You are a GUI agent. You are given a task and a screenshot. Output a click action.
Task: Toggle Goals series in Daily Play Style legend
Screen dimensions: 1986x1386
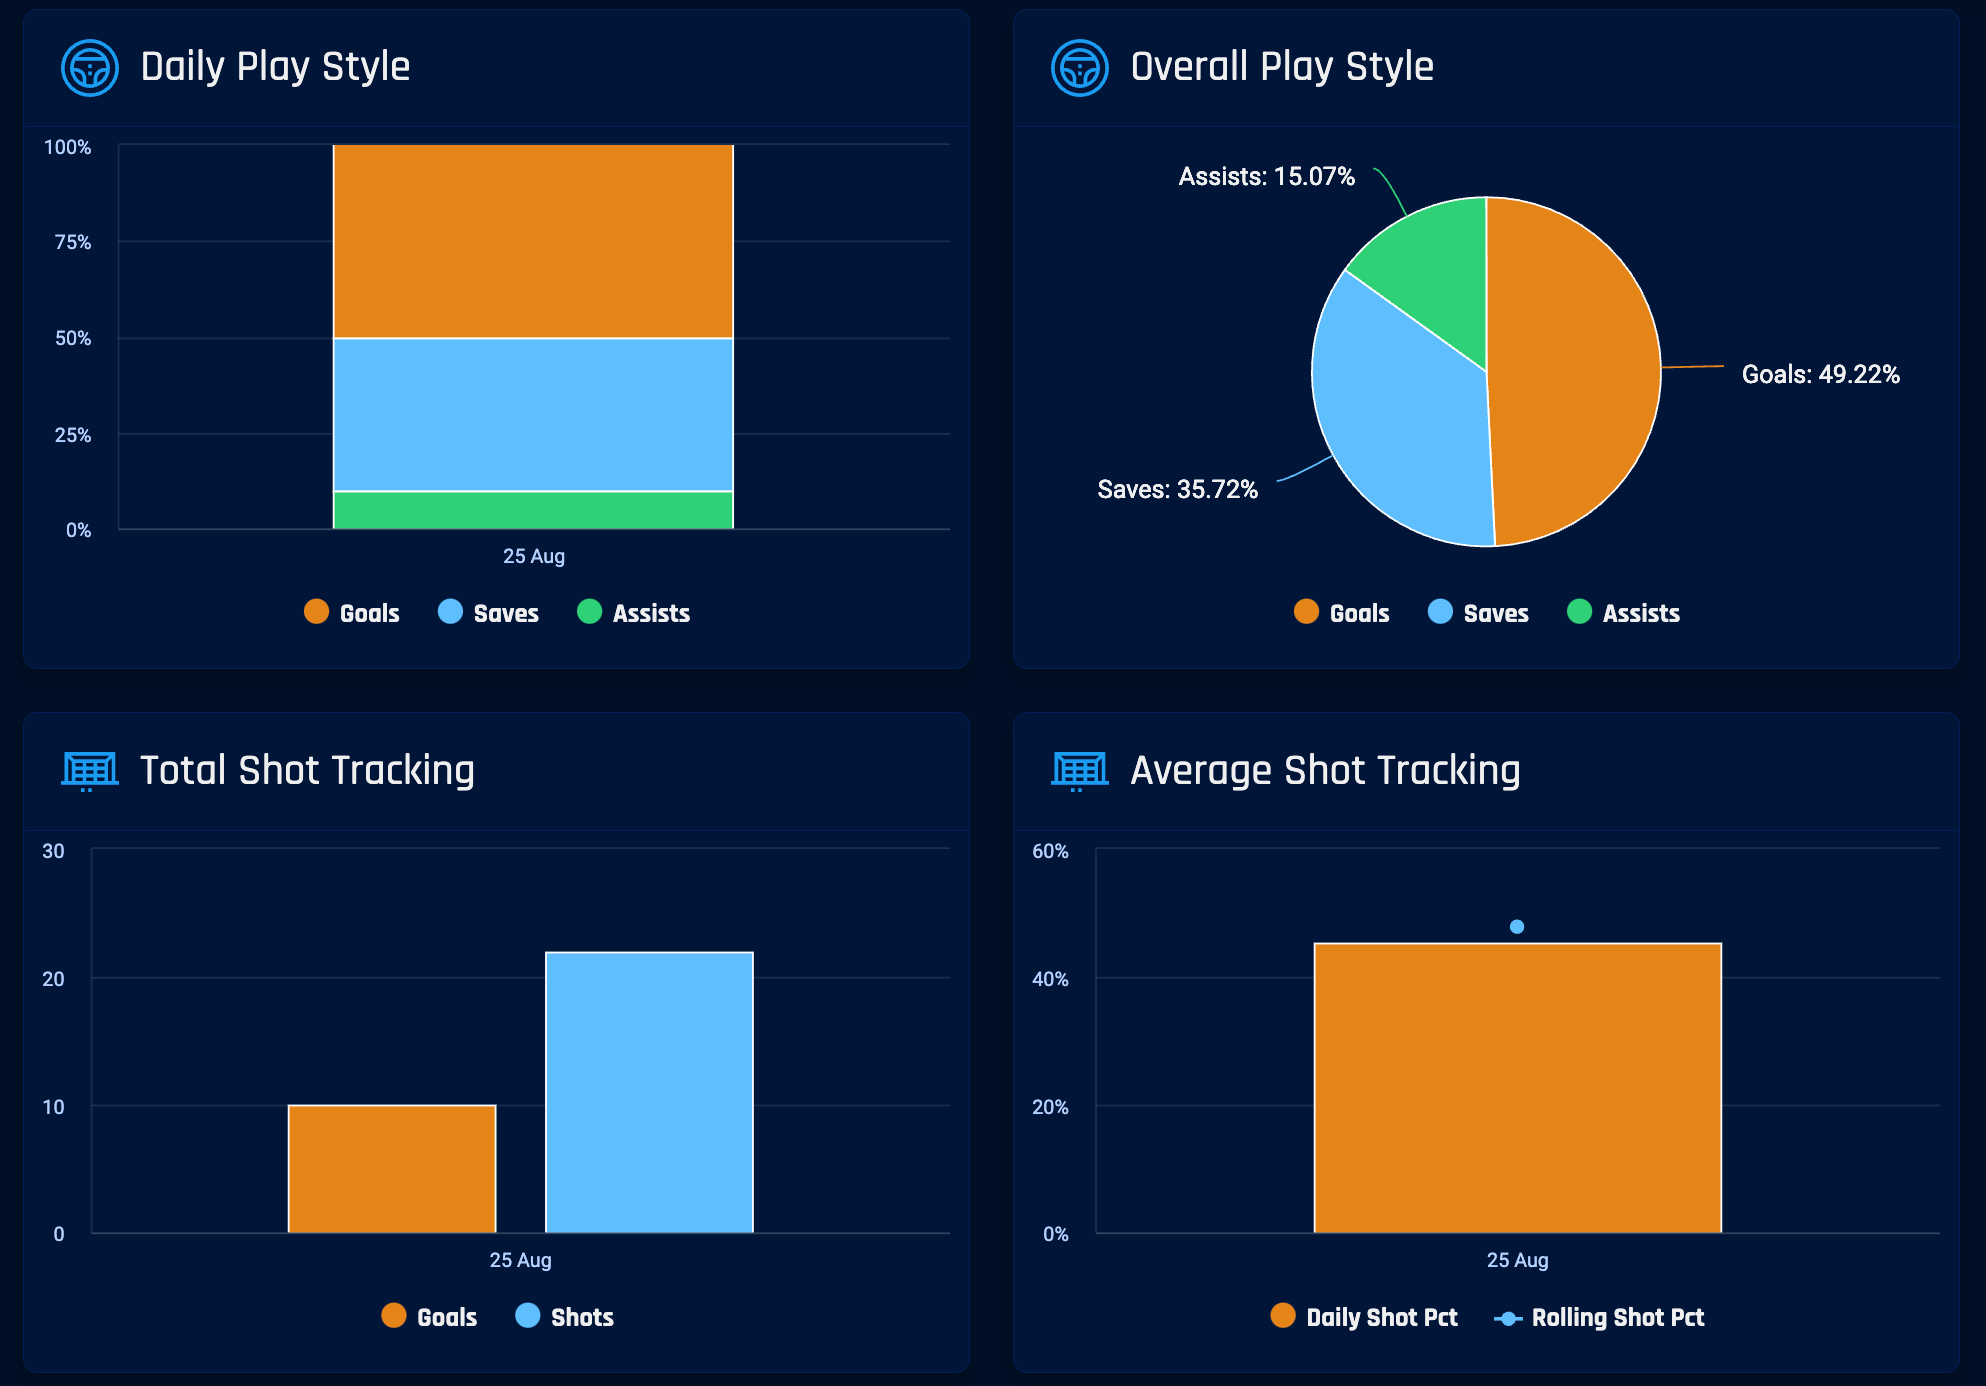(x=352, y=613)
